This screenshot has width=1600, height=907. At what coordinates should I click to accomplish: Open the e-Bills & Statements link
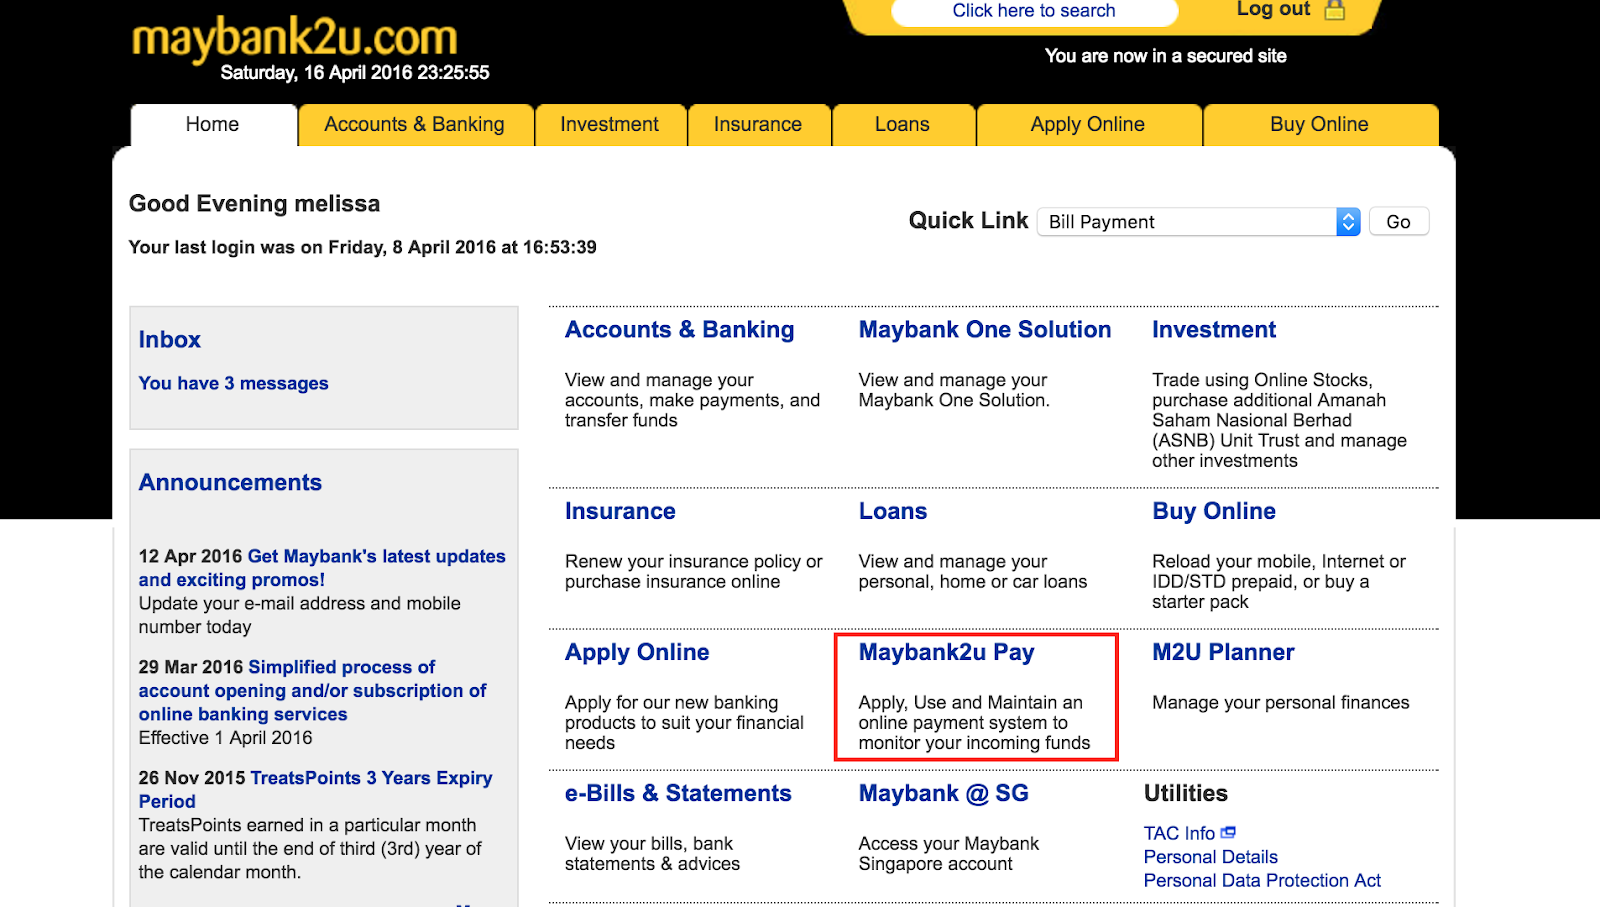pyautogui.click(x=678, y=794)
